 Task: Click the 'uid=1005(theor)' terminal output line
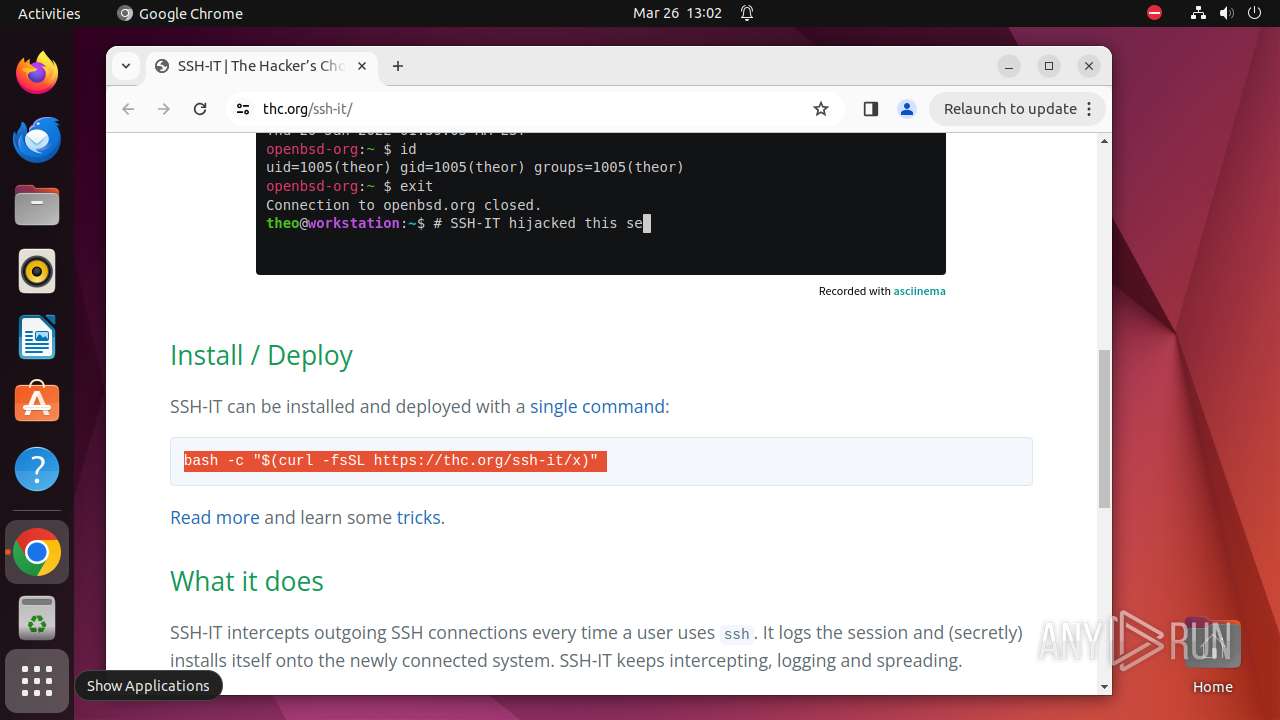(475, 167)
